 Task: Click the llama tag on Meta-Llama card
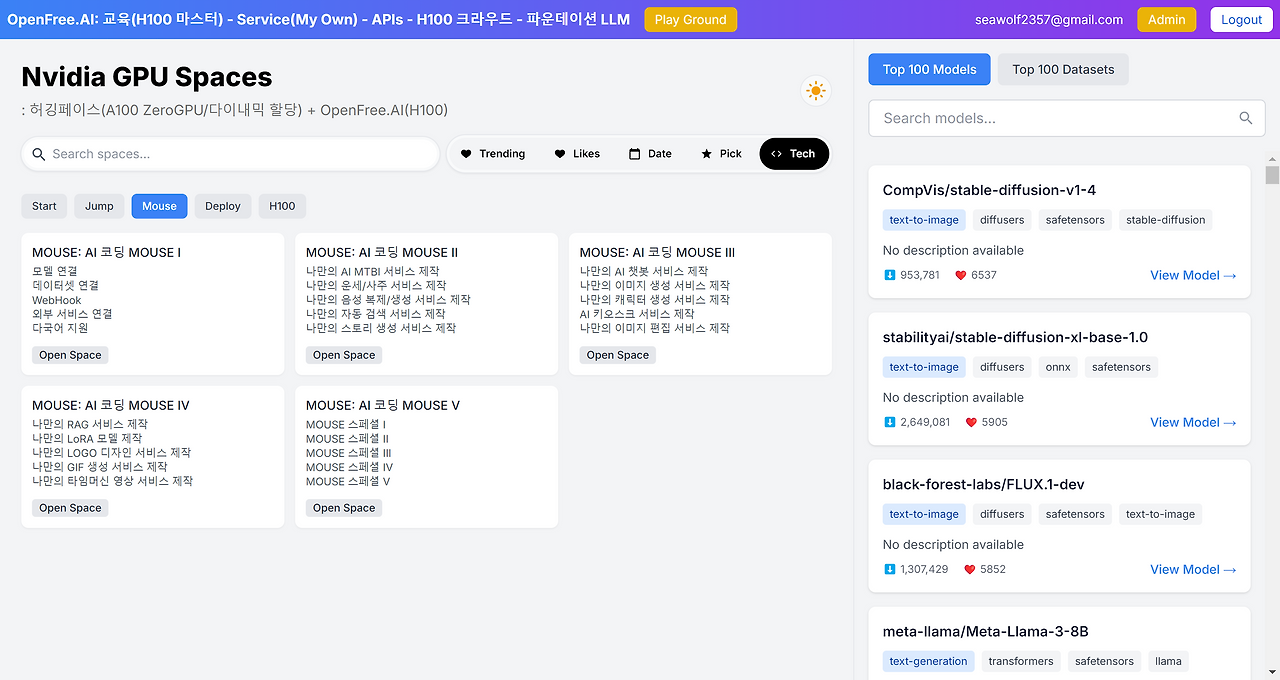tap(1168, 661)
